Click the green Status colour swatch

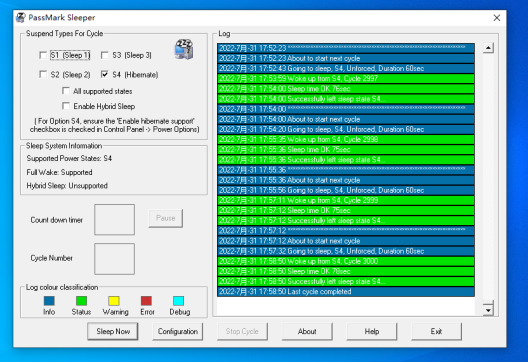tap(81, 301)
